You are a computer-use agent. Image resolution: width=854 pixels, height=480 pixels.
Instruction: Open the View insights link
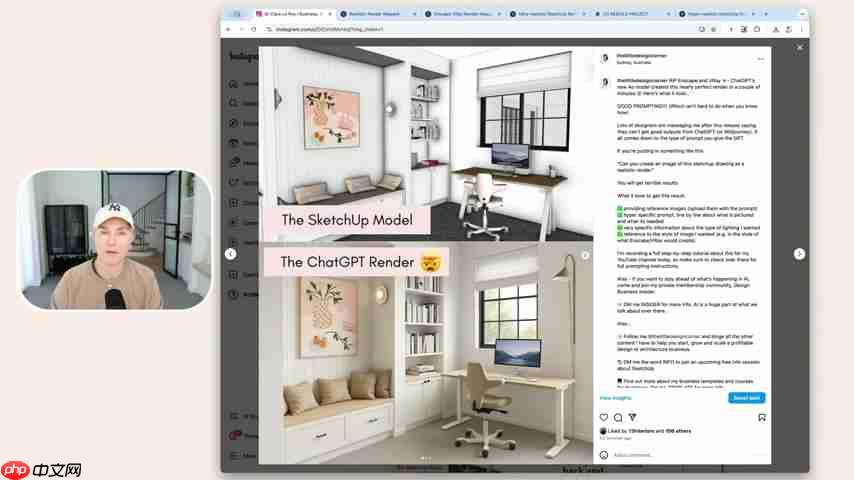tap(615, 398)
